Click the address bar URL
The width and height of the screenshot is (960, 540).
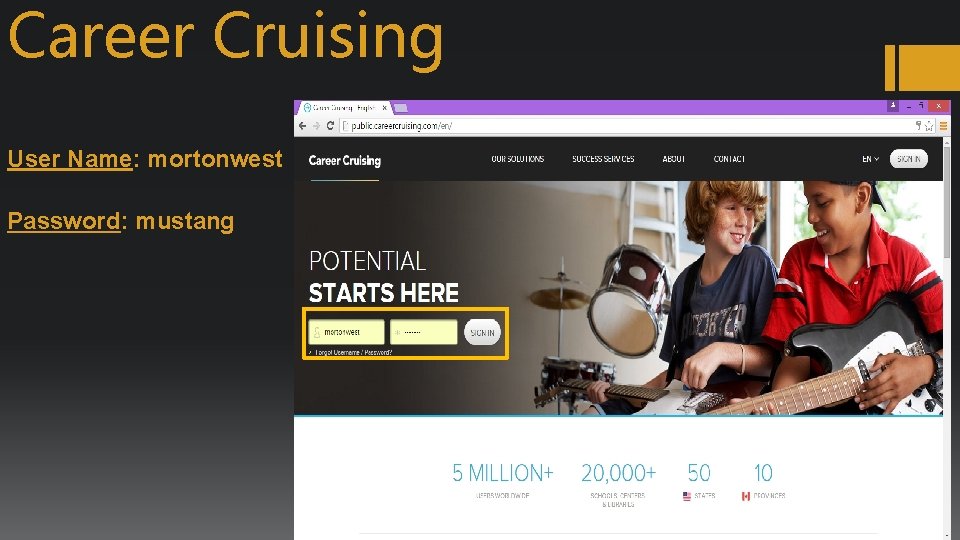402,126
